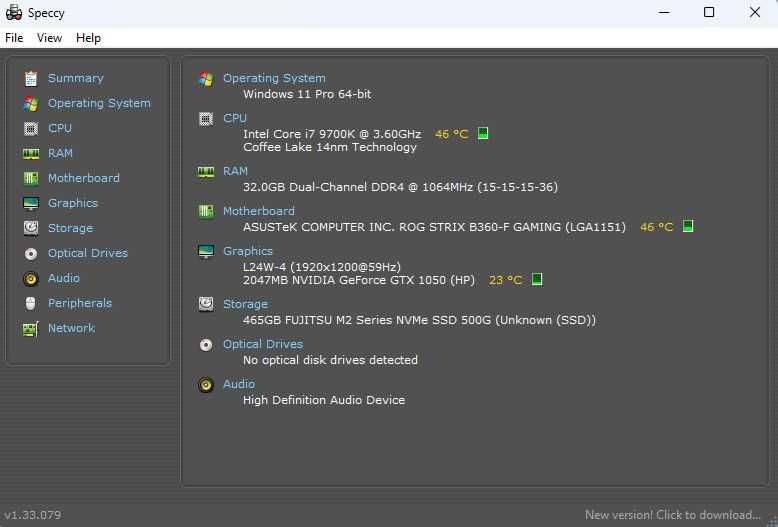This screenshot has width=778, height=527.
Task: Click the L24W-4 monitor resolution text
Action: tap(322, 267)
